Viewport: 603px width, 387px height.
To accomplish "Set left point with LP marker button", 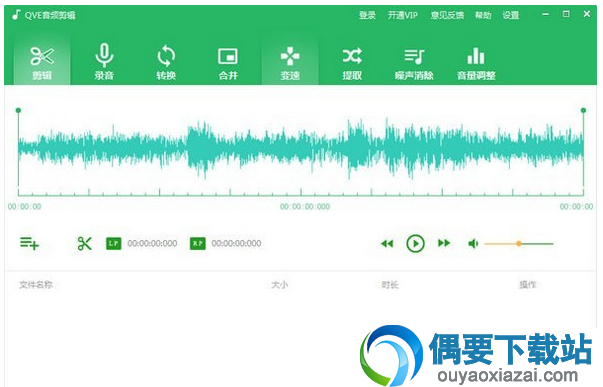I will pos(113,243).
